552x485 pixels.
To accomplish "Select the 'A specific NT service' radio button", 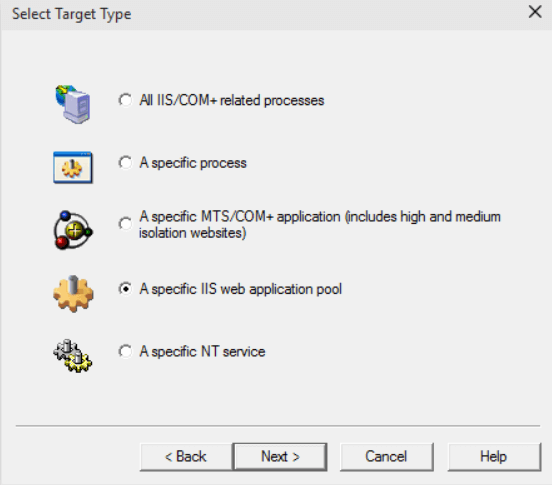I will pyautogui.click(x=125, y=351).
